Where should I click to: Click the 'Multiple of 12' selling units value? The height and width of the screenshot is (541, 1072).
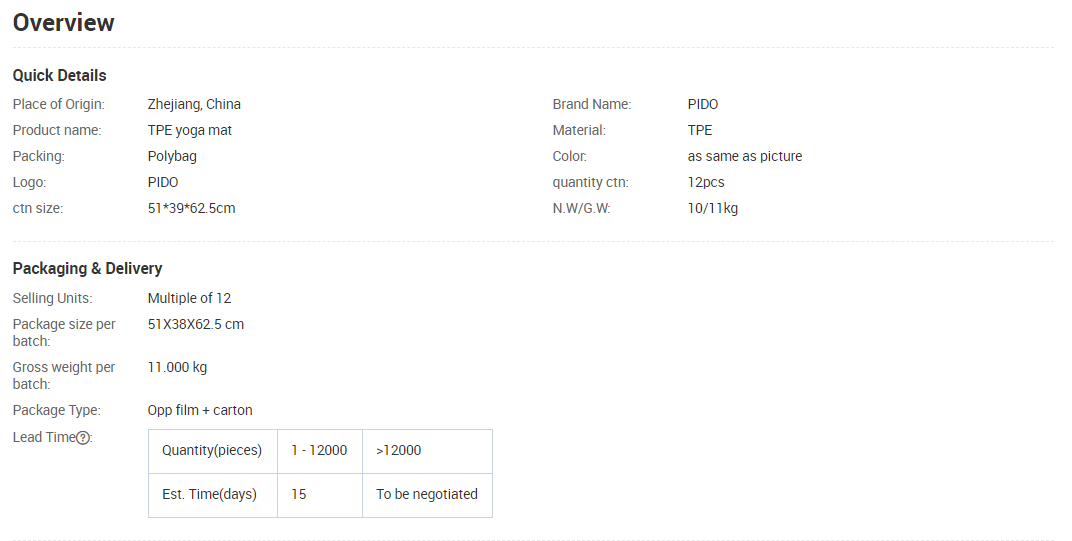(x=189, y=298)
